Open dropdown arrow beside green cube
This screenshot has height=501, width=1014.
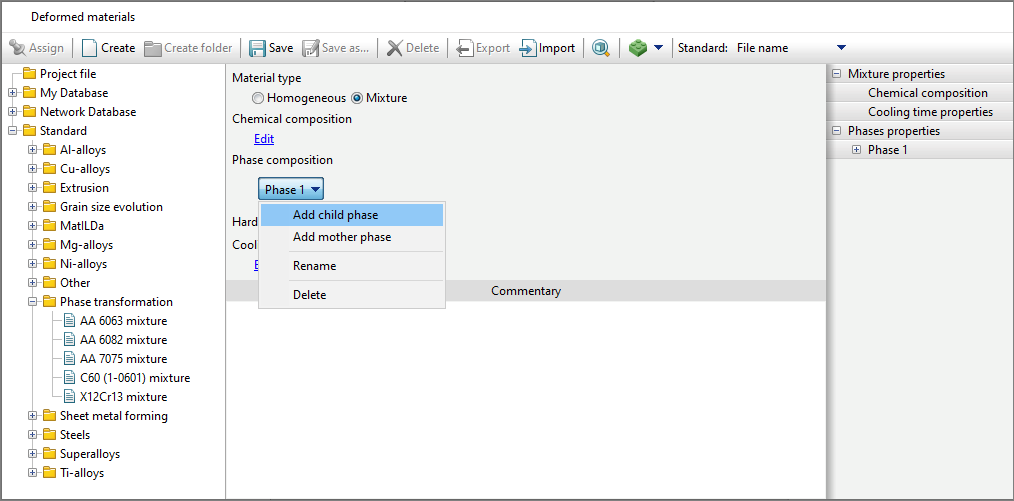[x=658, y=48]
